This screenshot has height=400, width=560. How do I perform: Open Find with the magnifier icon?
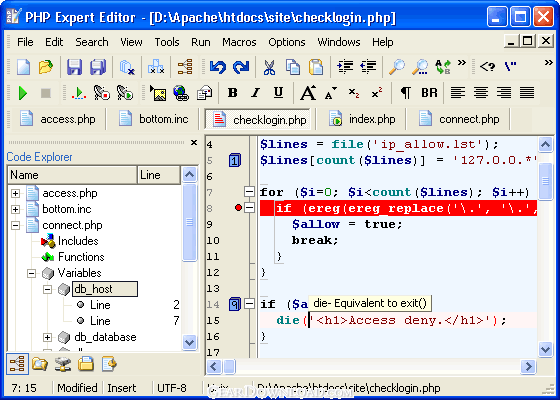(x=397, y=67)
